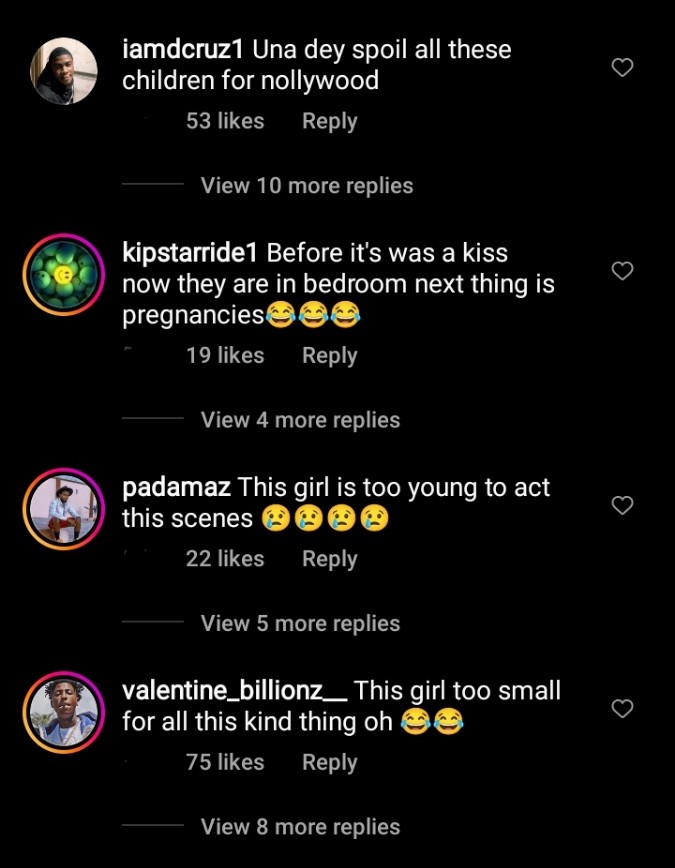Heart the valentine_billionz__ comment
This screenshot has width=675, height=868.
(x=622, y=709)
